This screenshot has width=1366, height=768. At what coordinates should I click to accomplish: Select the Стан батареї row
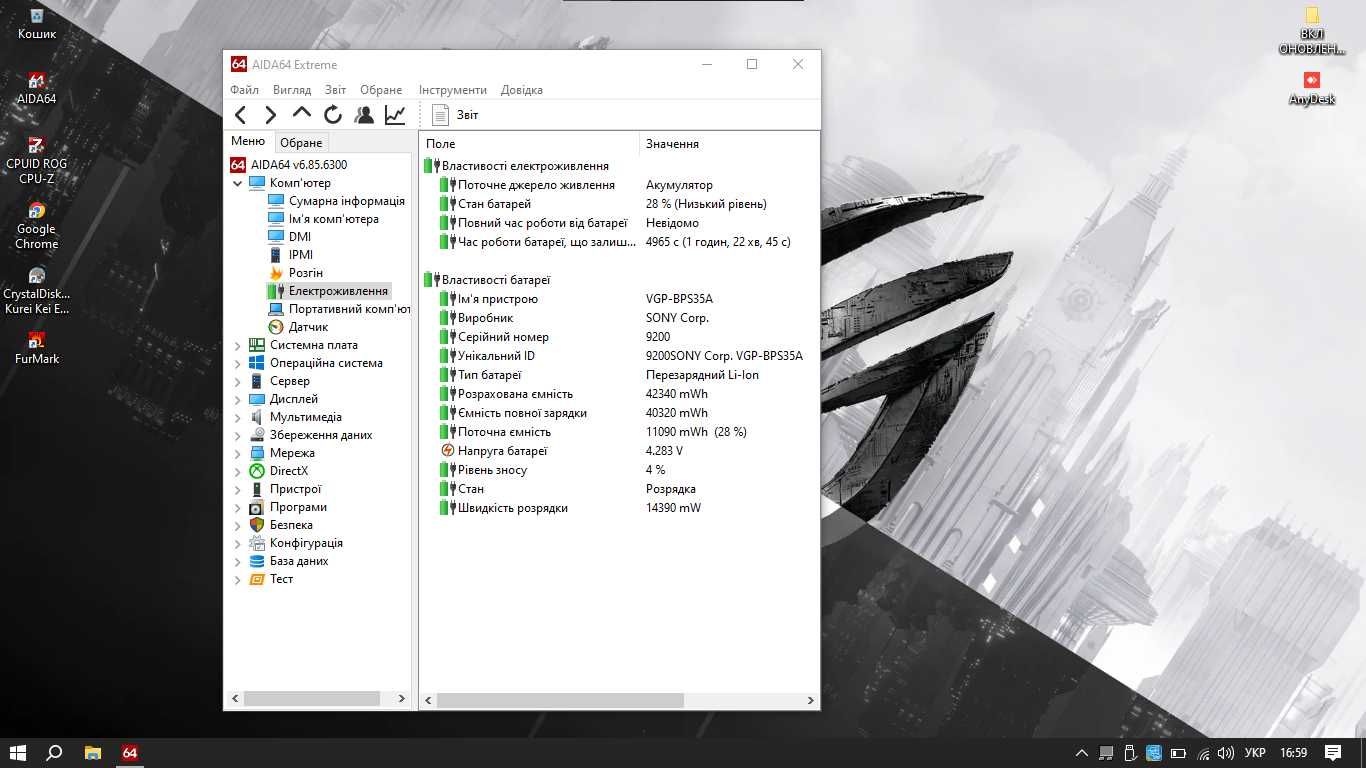tap(620, 204)
